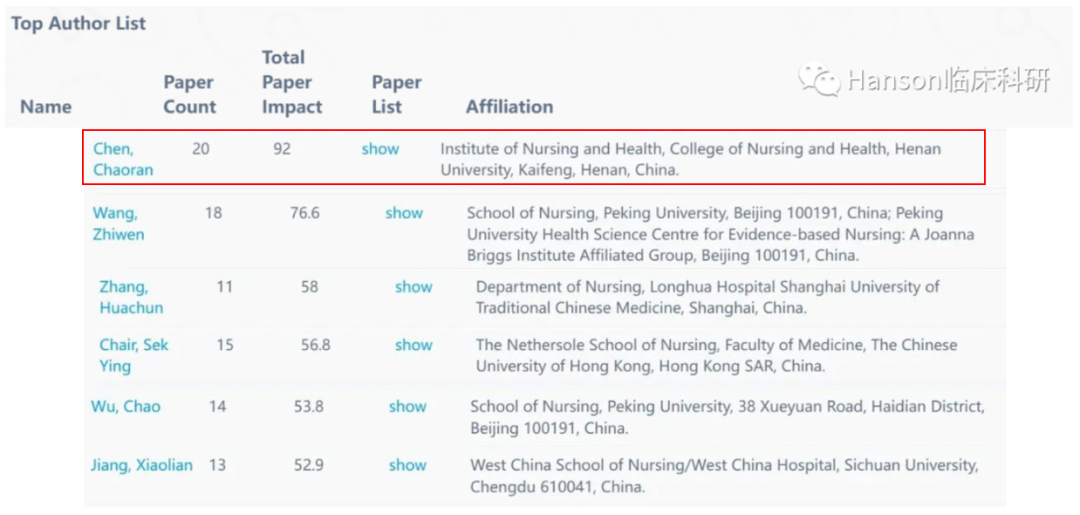The image size is (1080, 515).
Task: Open Zhang, Huachun author link
Action: point(131,297)
